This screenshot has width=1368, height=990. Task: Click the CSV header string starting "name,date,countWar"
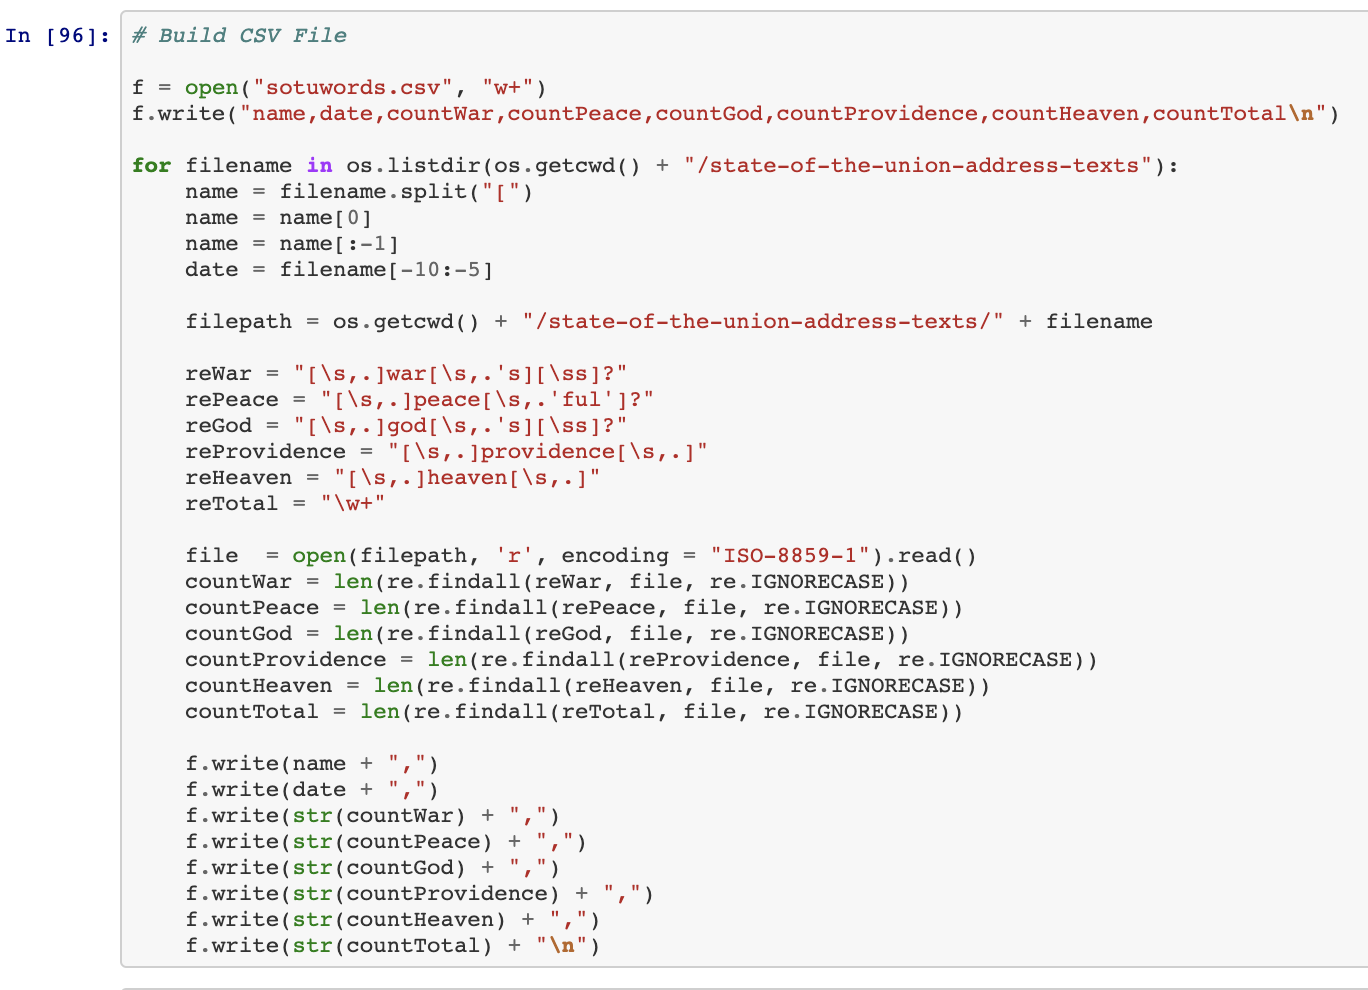[770, 114]
